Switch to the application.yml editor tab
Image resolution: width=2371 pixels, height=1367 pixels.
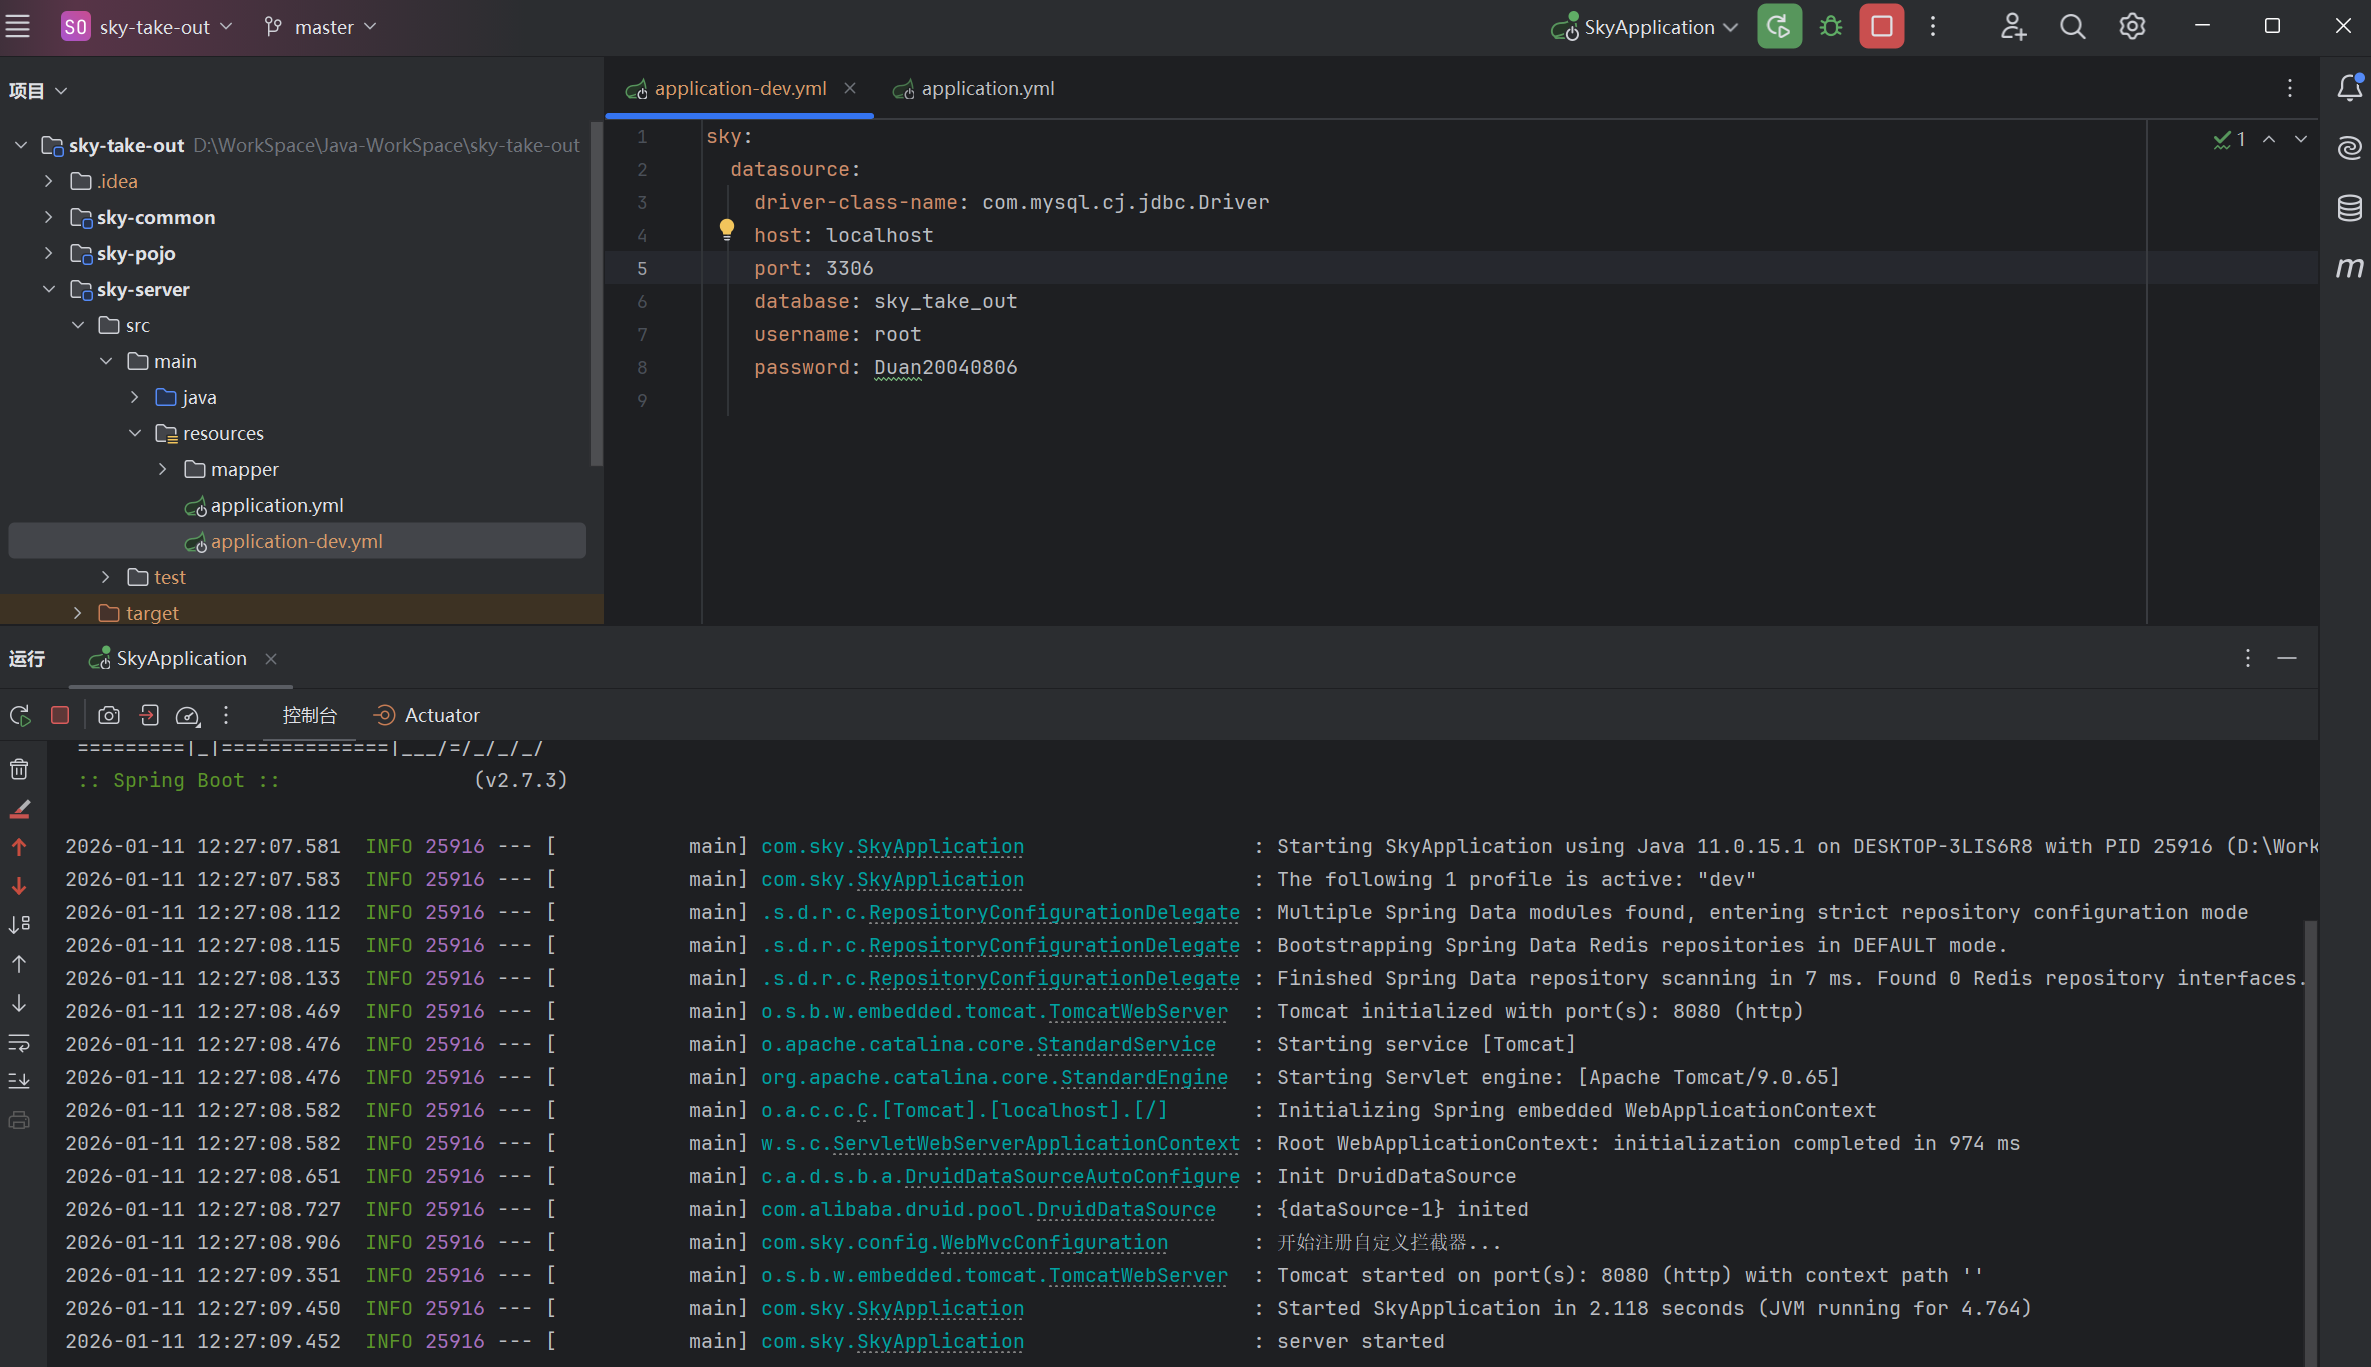point(986,88)
